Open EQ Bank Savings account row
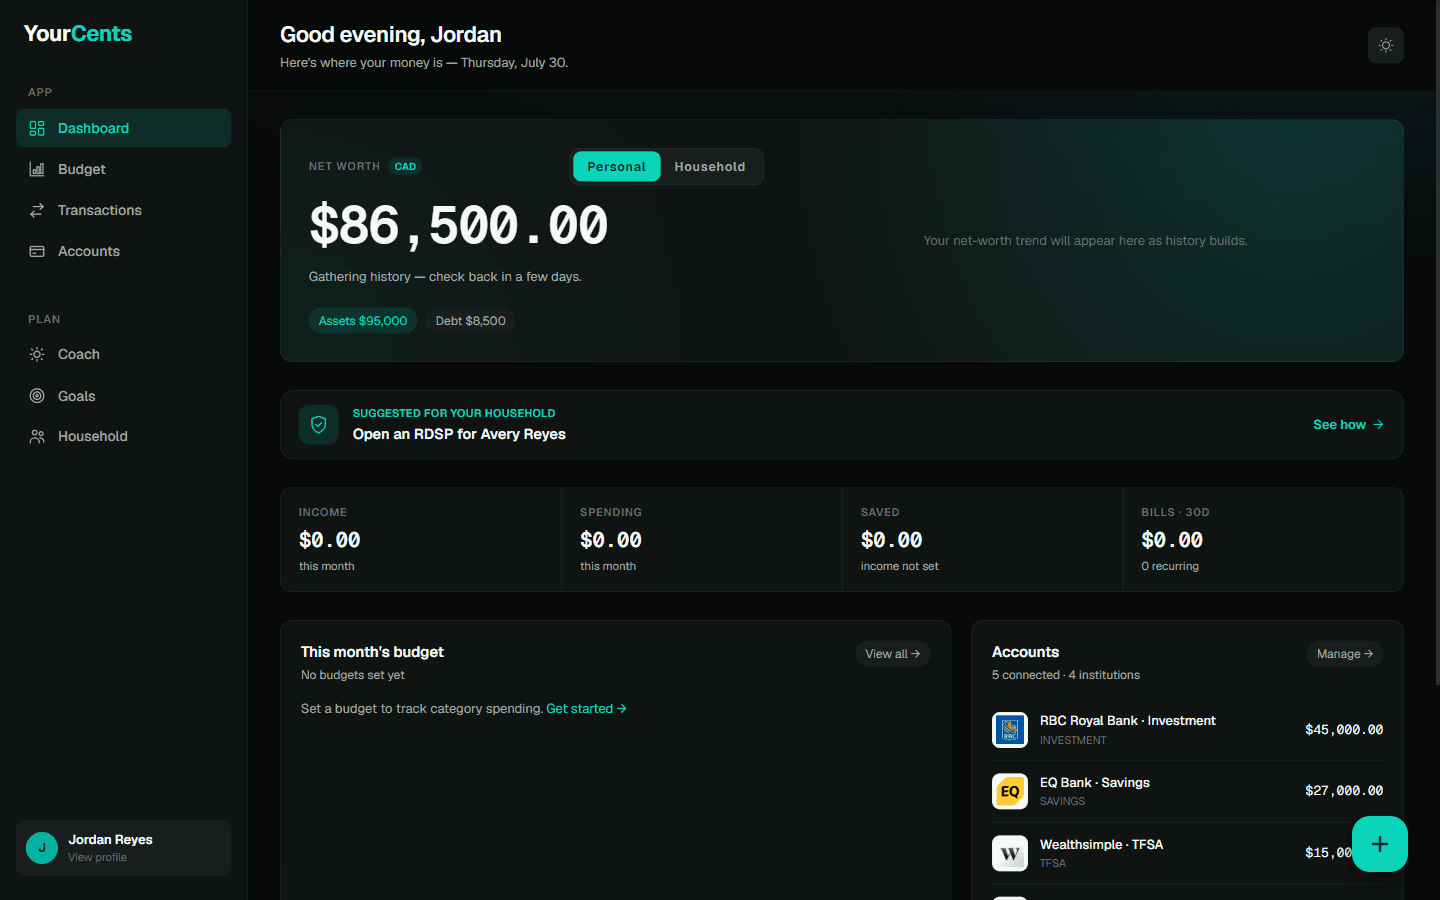Screen dimensions: 1440x900 [x=1187, y=791]
